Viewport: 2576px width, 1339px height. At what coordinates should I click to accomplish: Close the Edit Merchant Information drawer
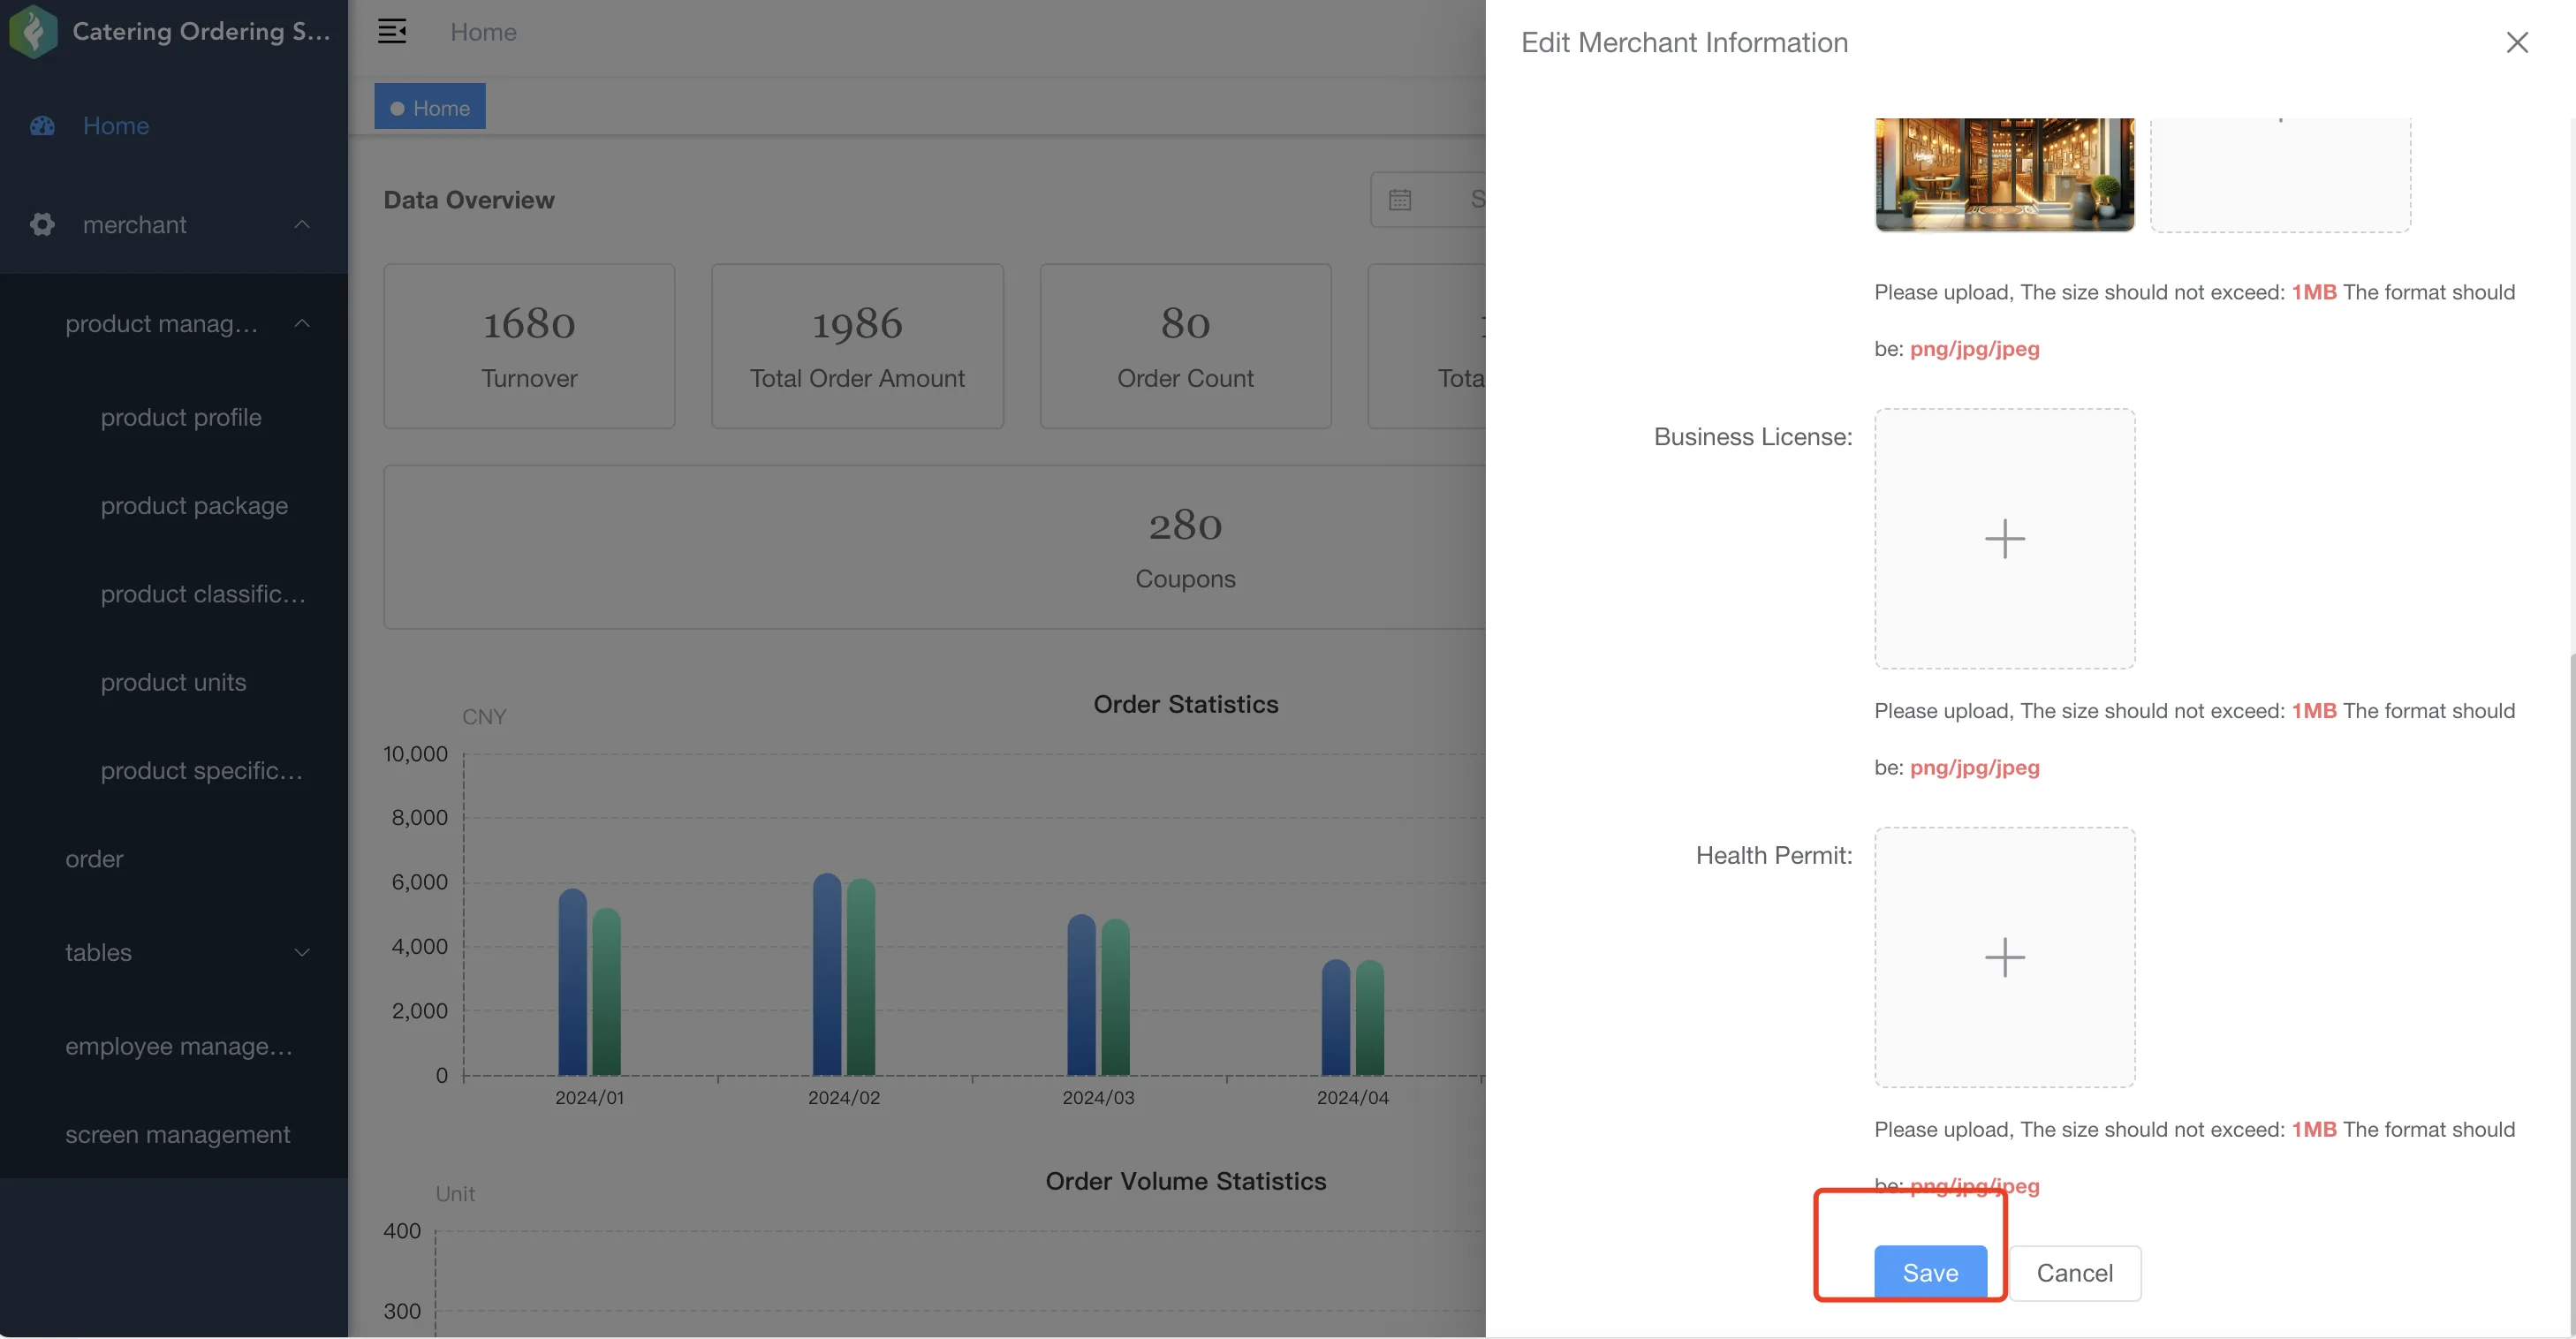tap(2516, 42)
